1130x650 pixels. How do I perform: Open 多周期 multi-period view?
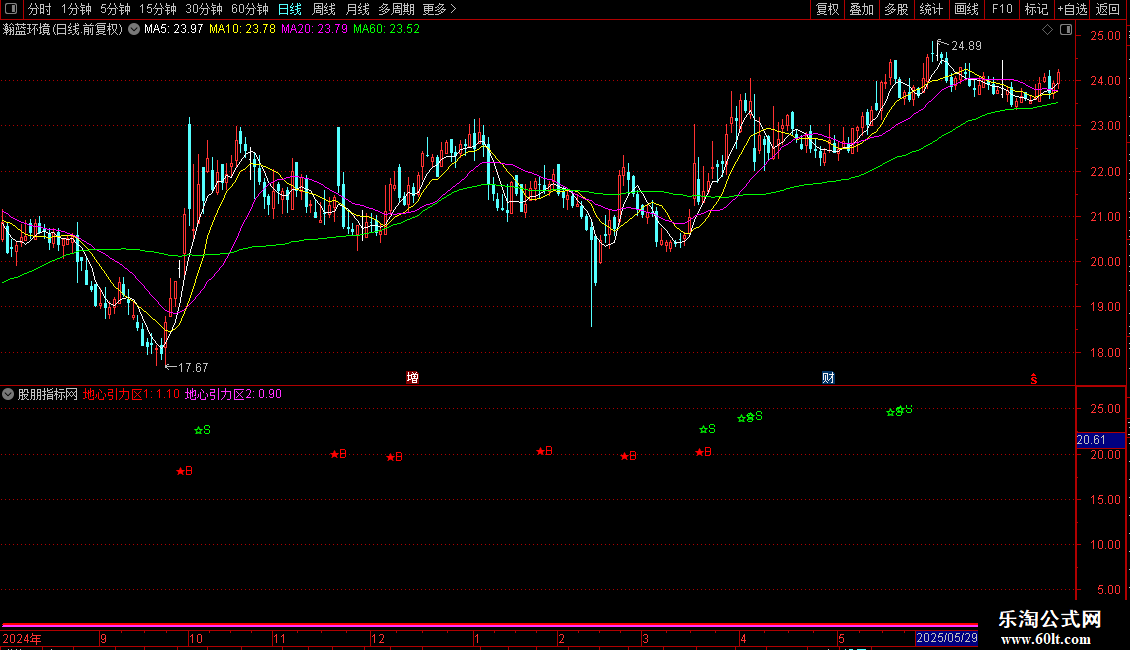click(396, 9)
